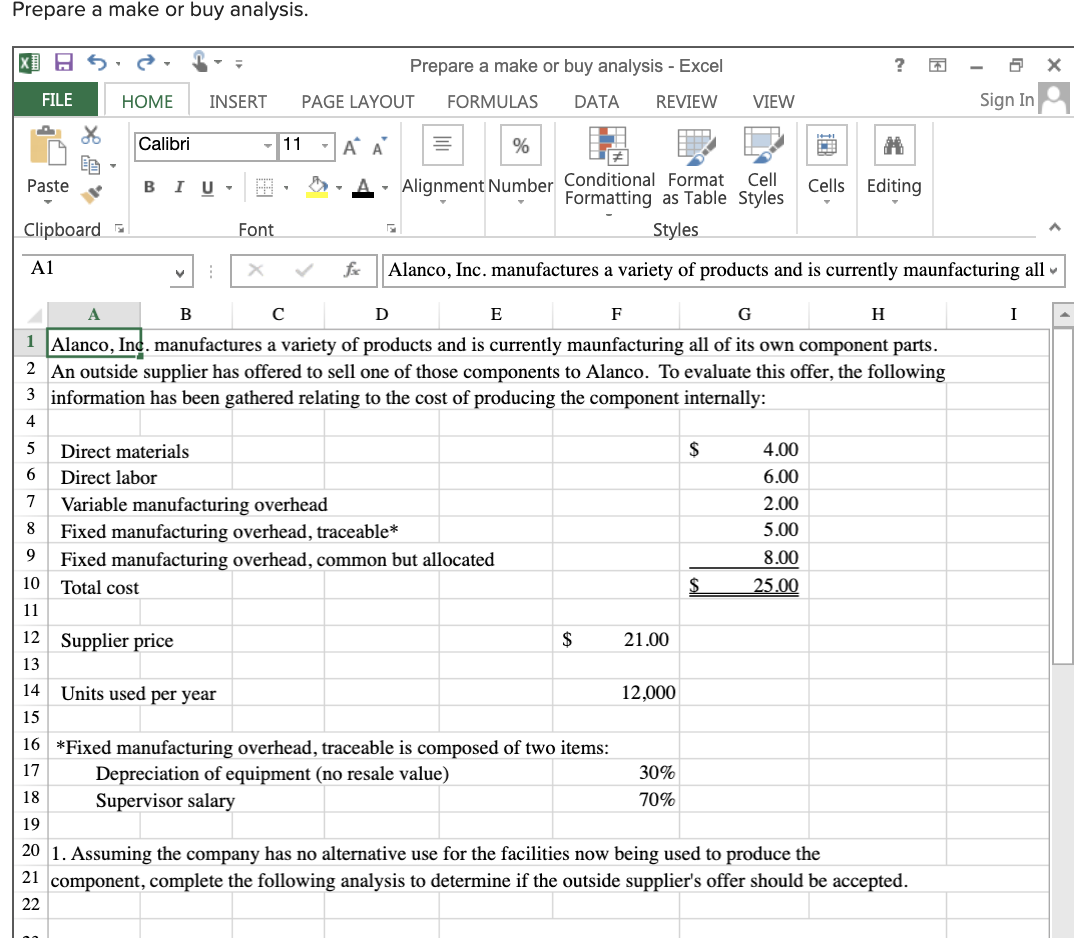Open the font size dropdown
Viewport: 1074px width, 938px height.
pos(324,146)
